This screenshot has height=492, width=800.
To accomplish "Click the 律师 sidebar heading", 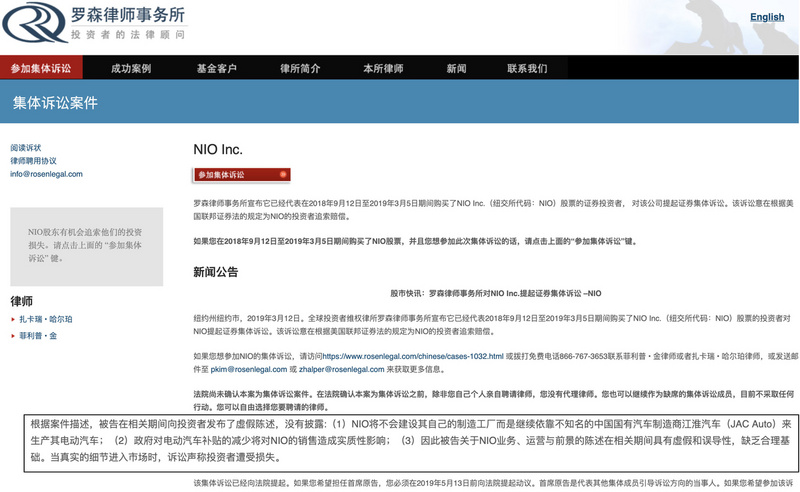I will click(21, 301).
